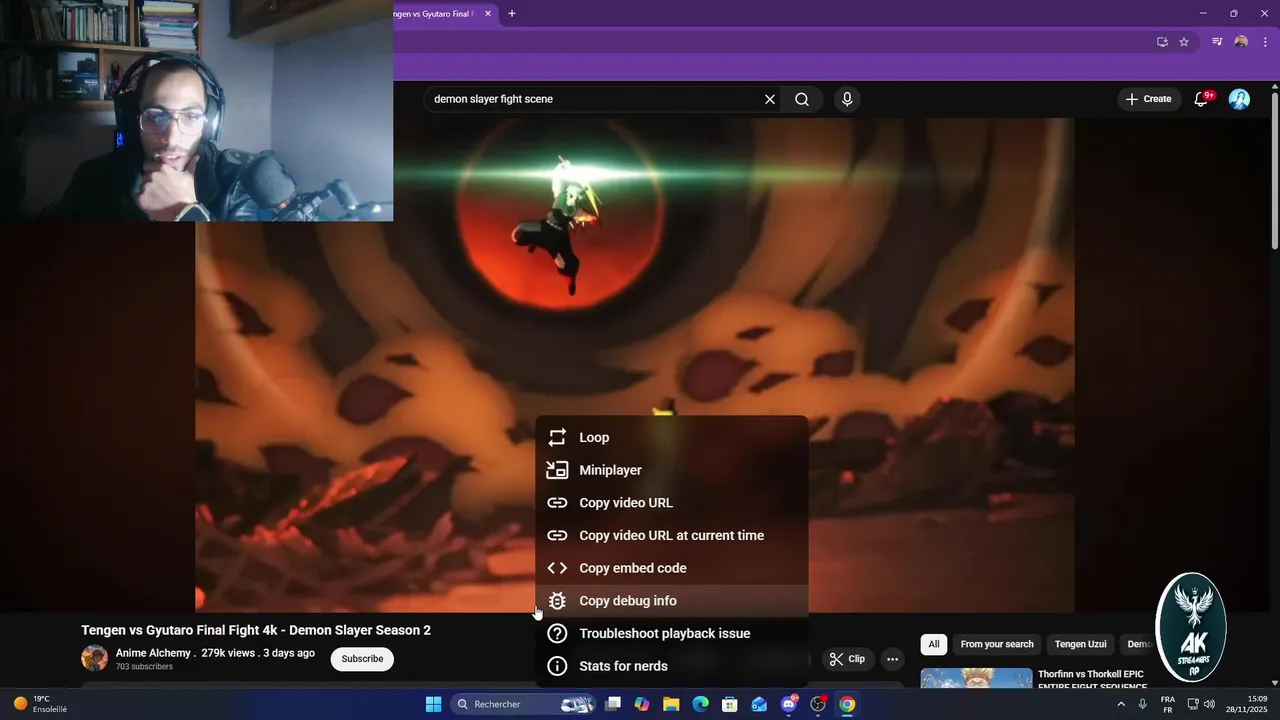Open the three-dot more actions menu
Viewport: 1280px width, 720px height.
point(892,659)
